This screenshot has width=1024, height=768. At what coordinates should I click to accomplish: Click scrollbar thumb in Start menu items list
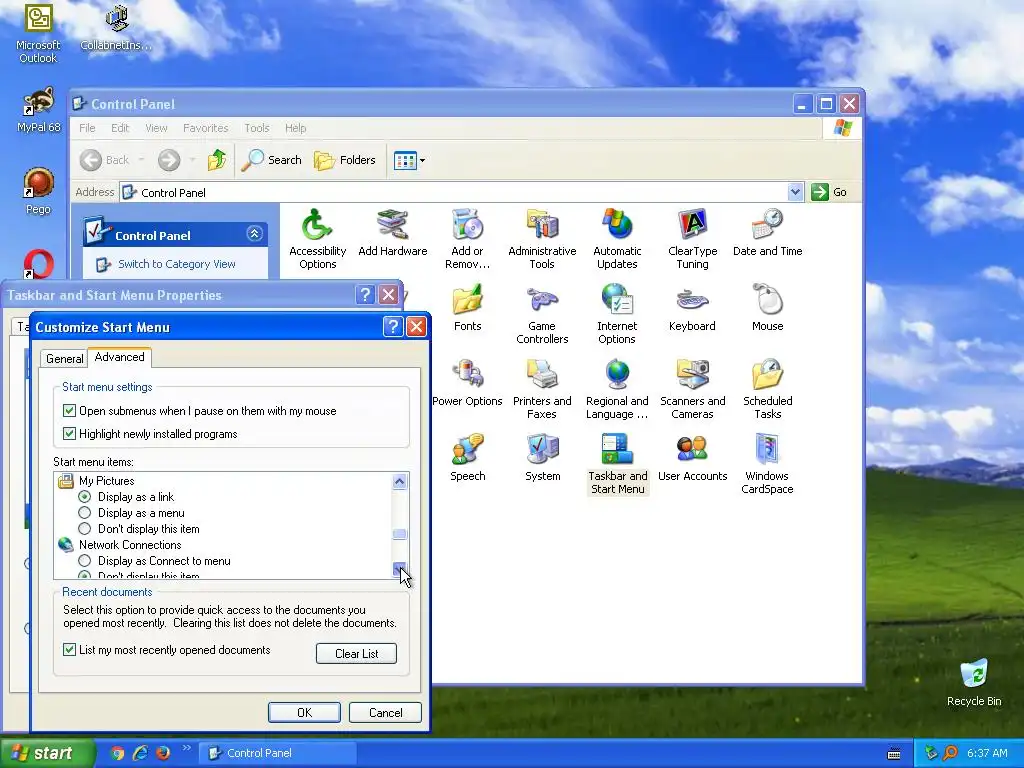400,534
